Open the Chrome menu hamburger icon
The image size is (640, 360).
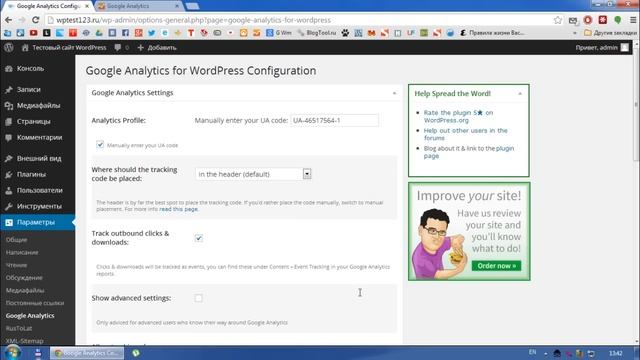[633, 20]
